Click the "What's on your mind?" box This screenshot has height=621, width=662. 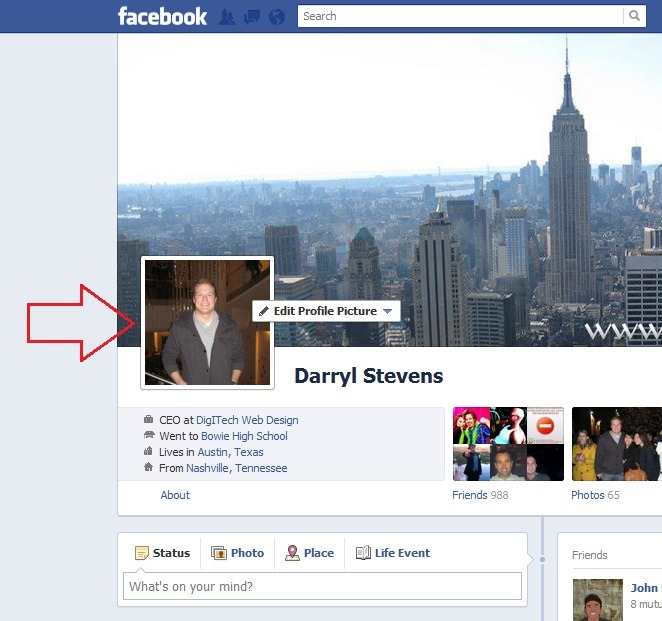tap(322, 586)
